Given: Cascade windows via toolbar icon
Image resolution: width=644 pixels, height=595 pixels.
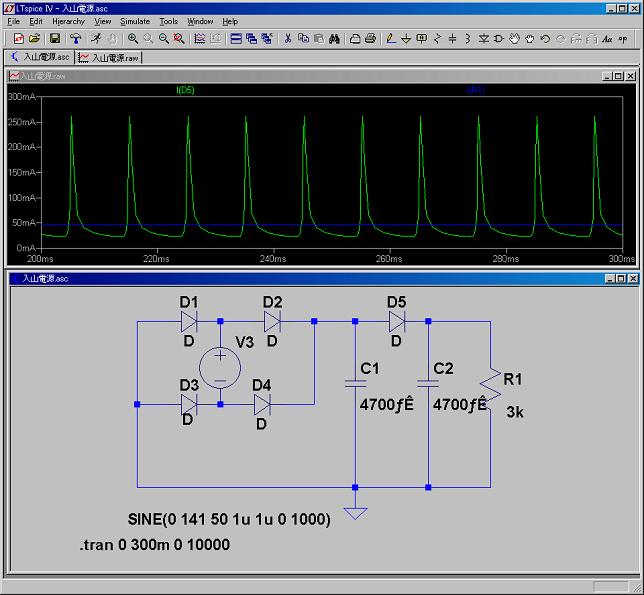Looking at the screenshot, I should pyautogui.click(x=251, y=39).
